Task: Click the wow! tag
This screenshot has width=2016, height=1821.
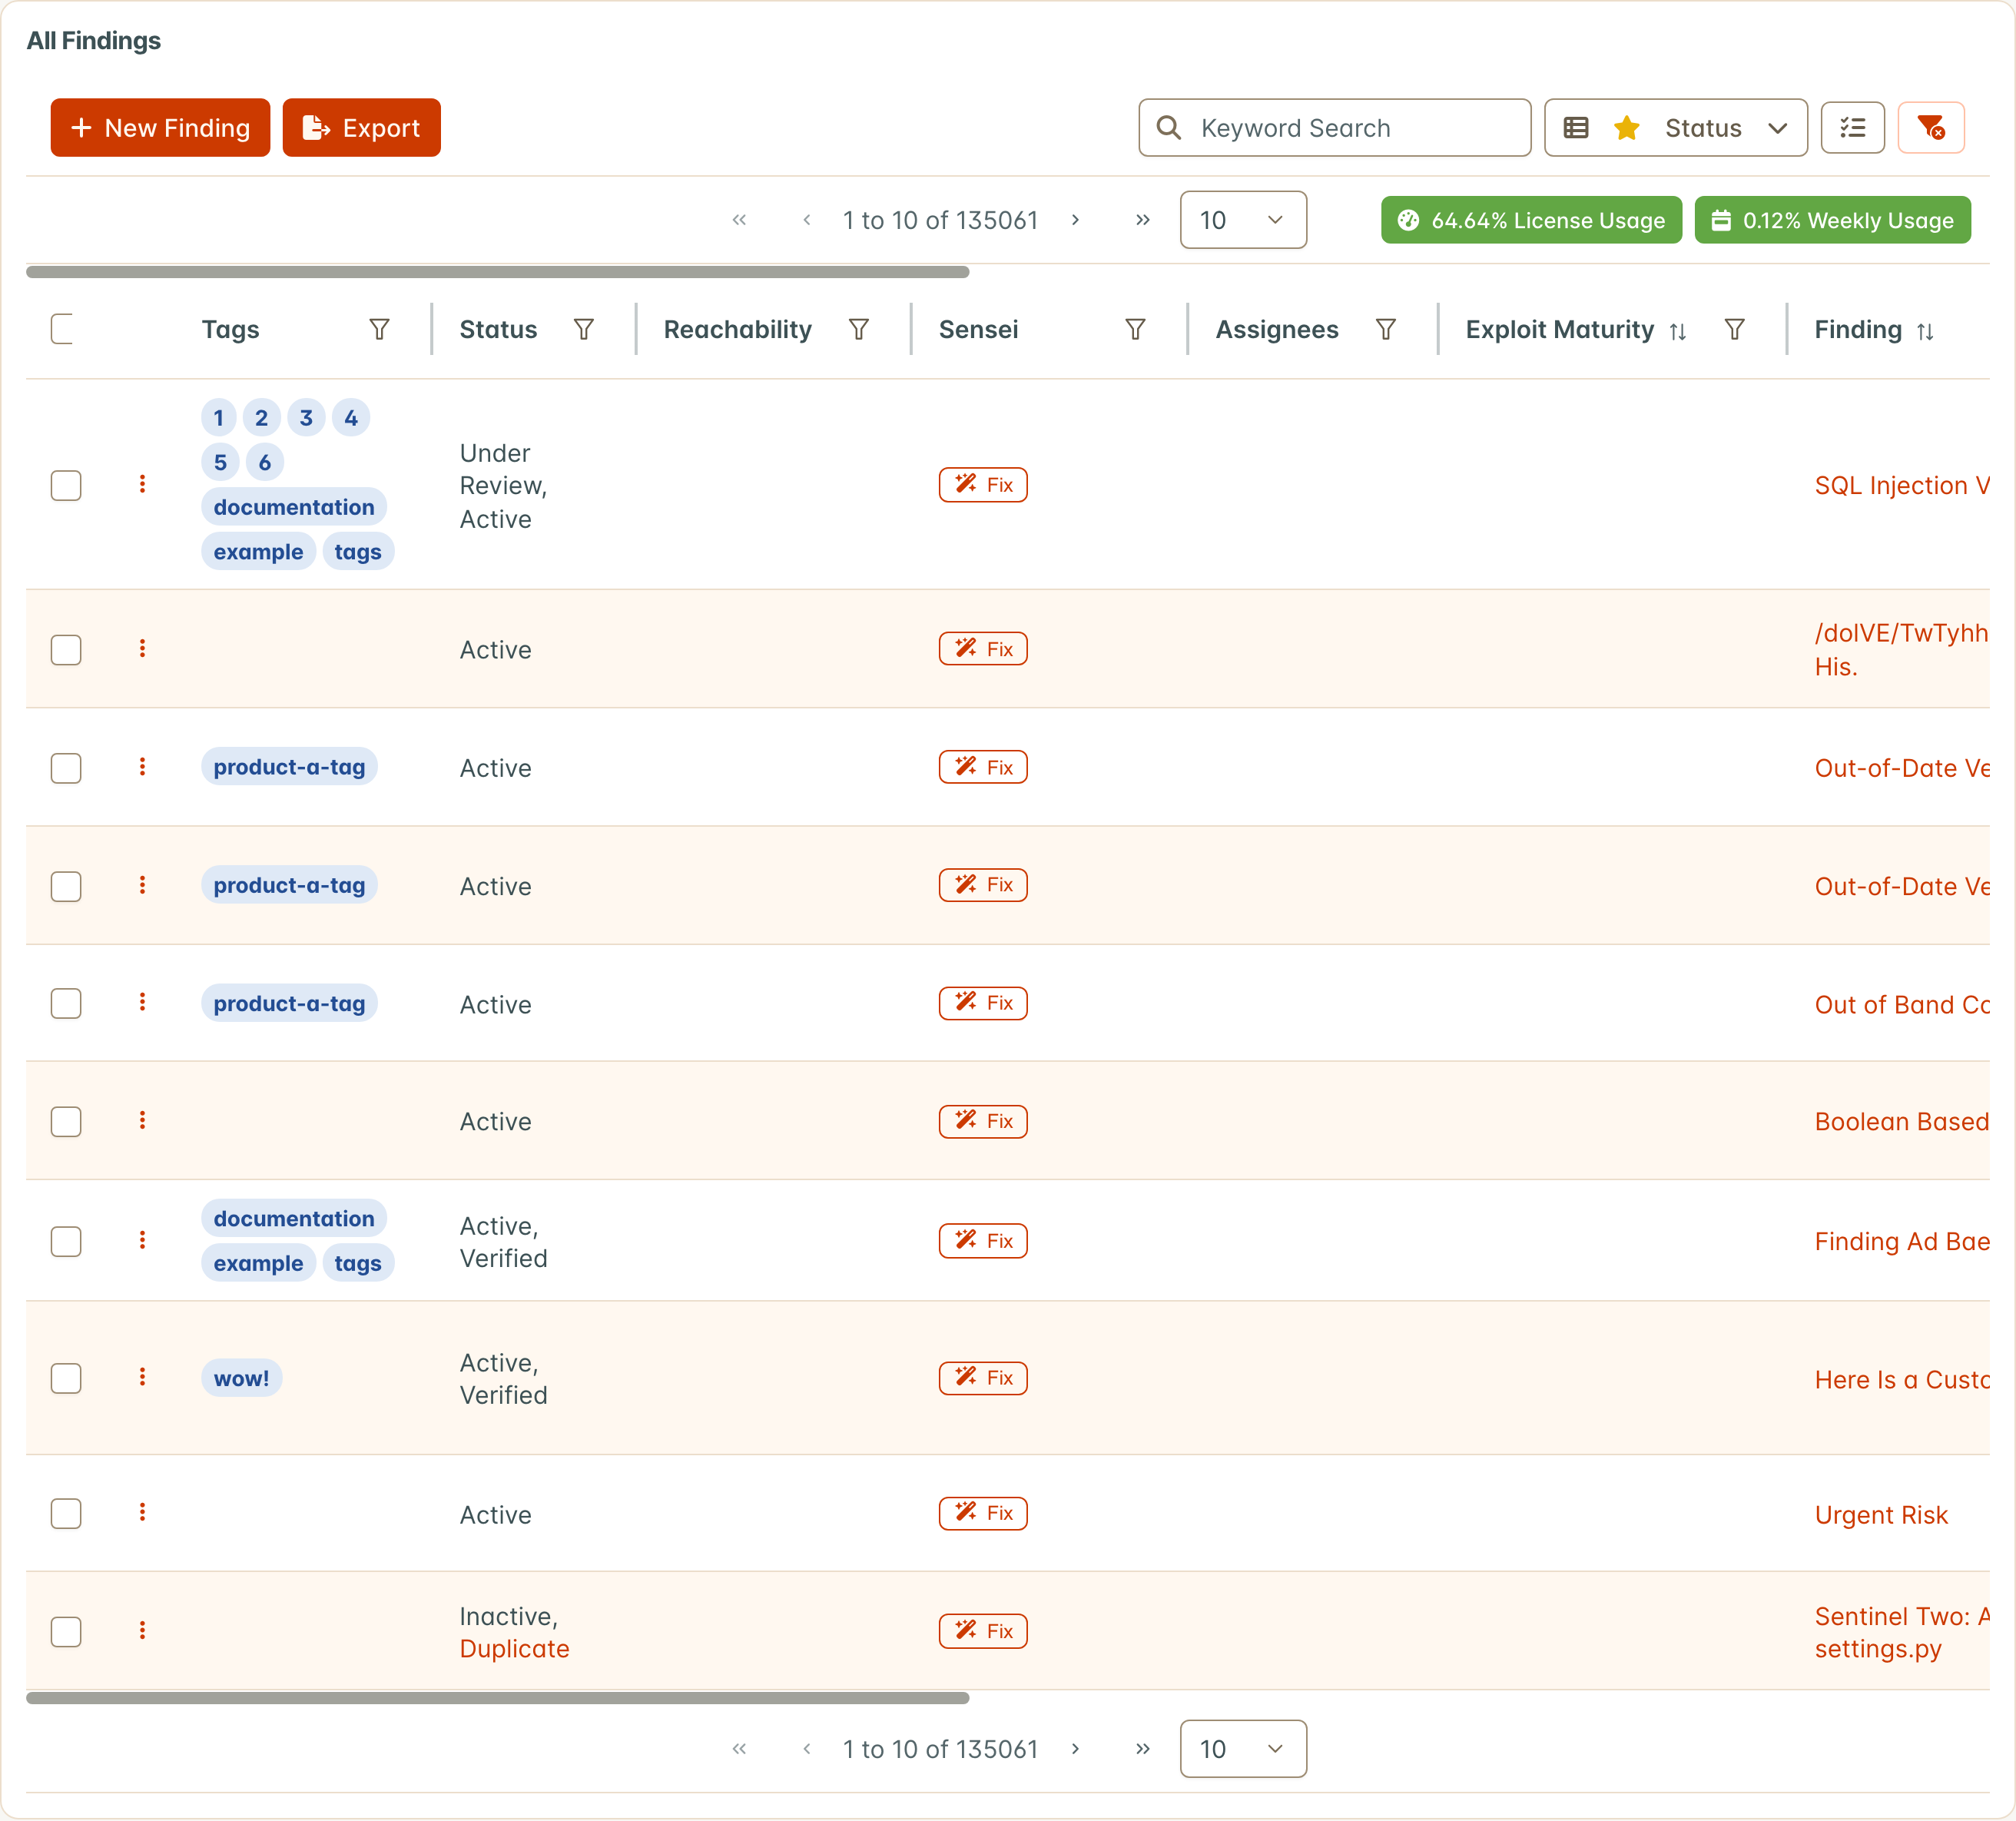Action: pyautogui.click(x=241, y=1378)
